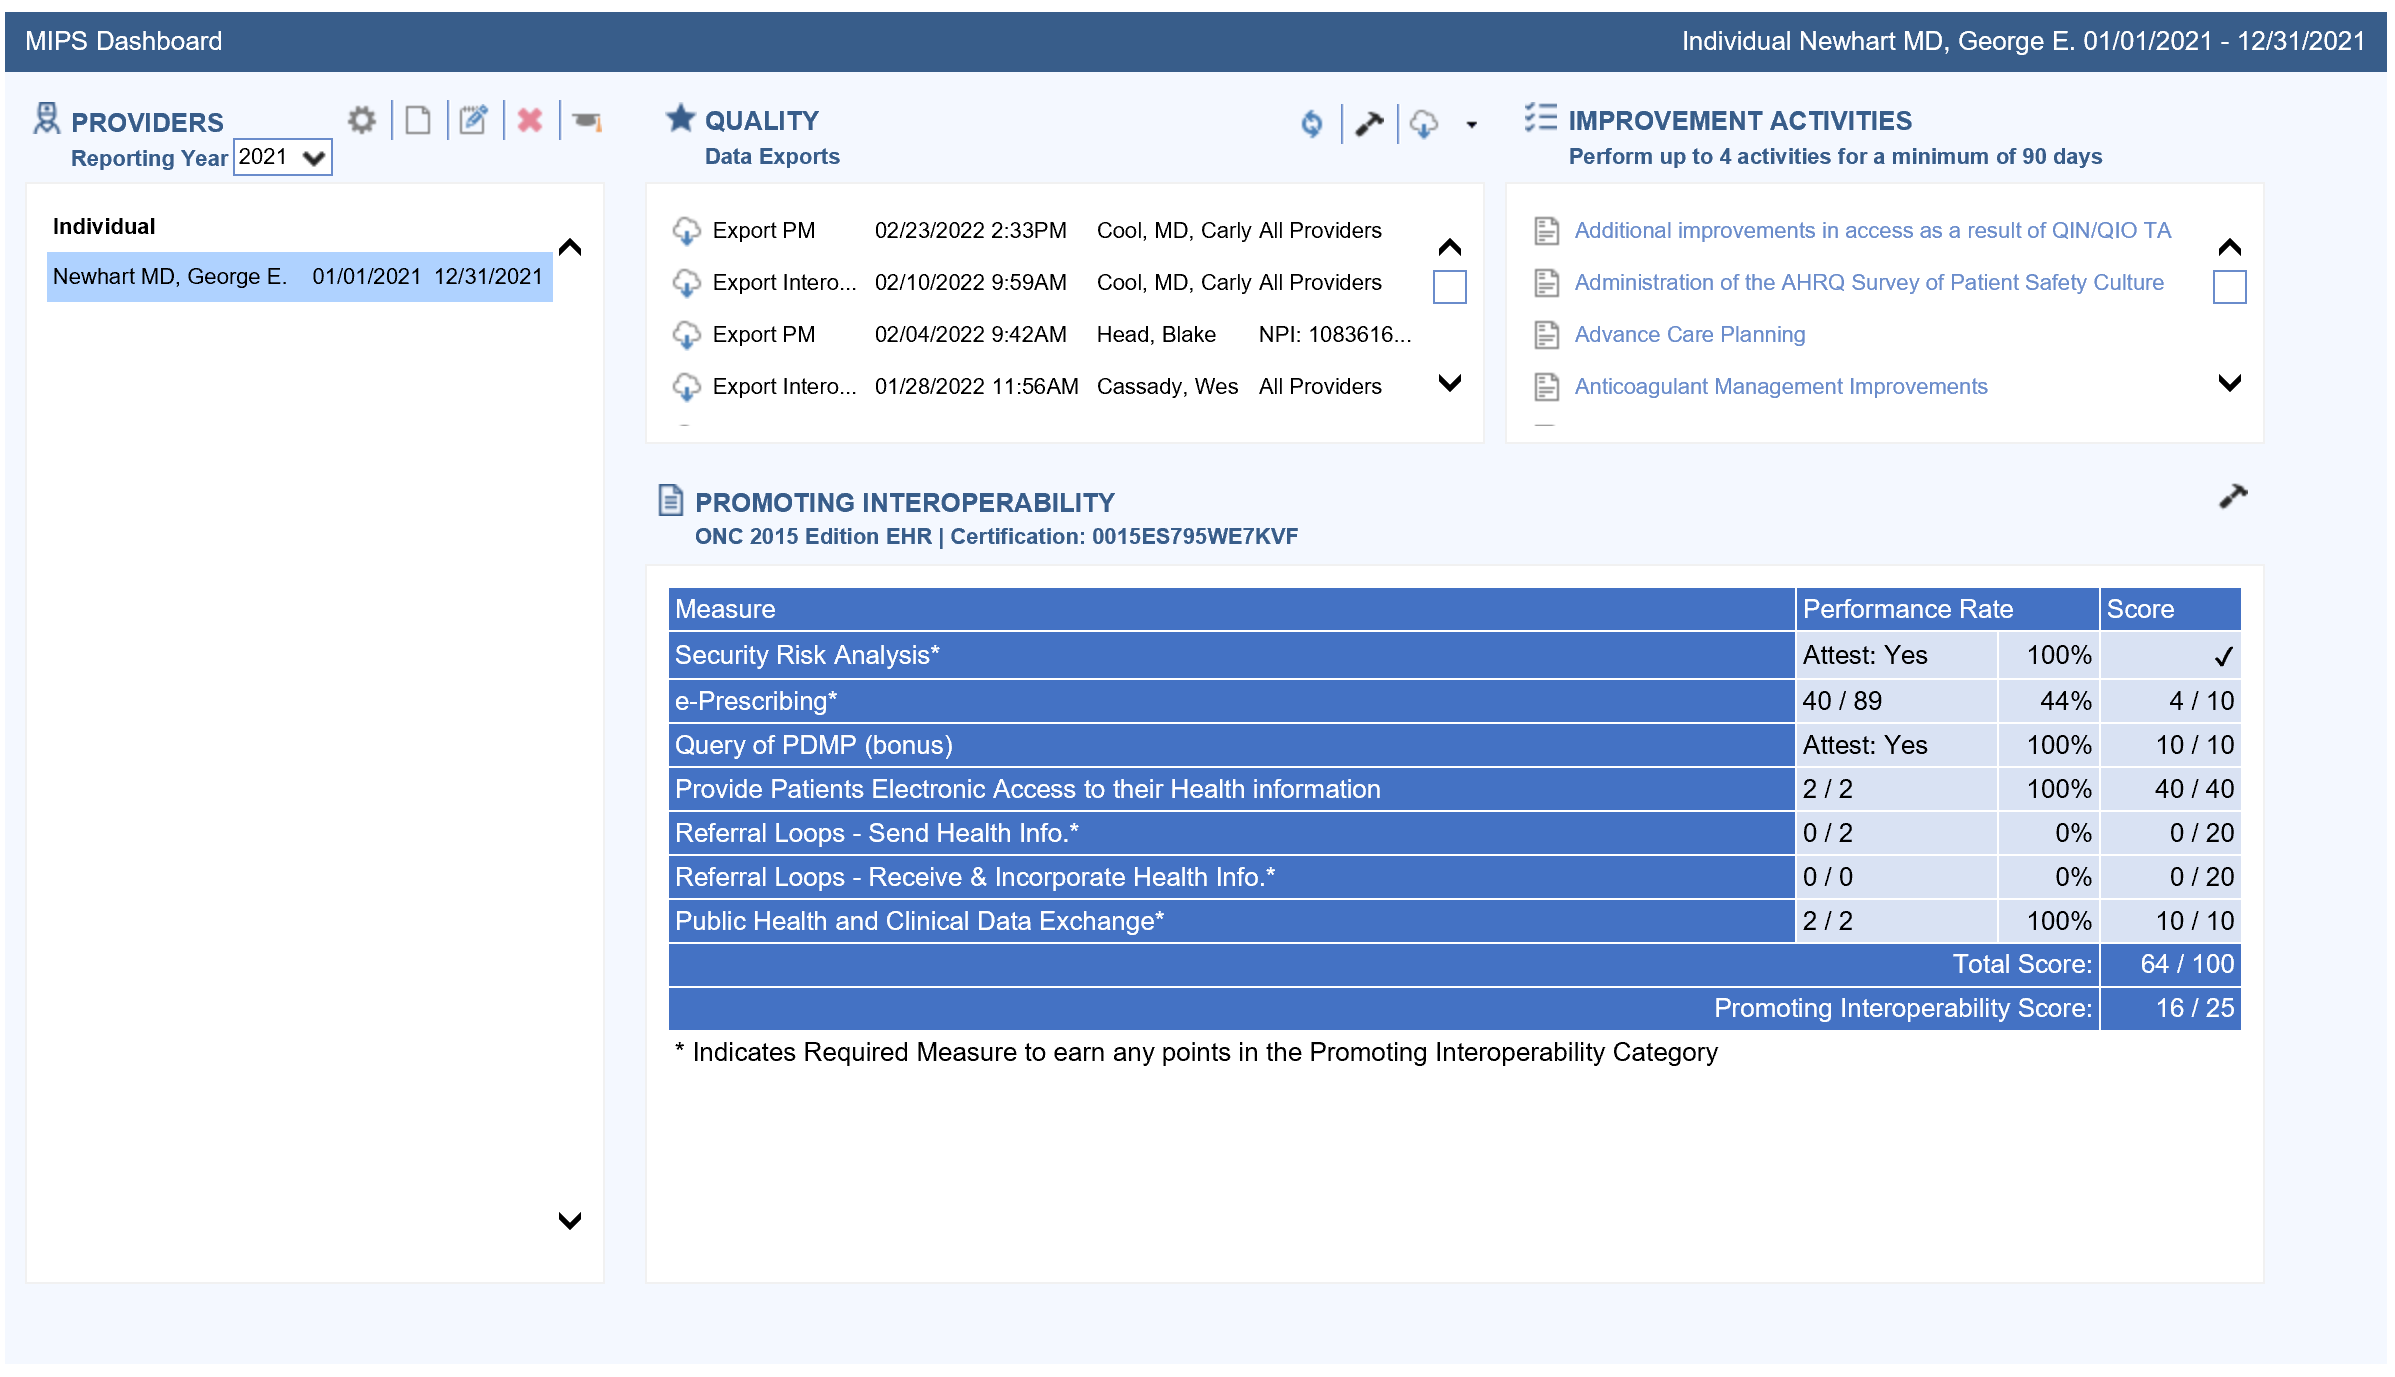This screenshot has width=2395, height=1377.
Task: Click the Improvement Activities scrollbar thumb box
Action: click(x=2229, y=287)
